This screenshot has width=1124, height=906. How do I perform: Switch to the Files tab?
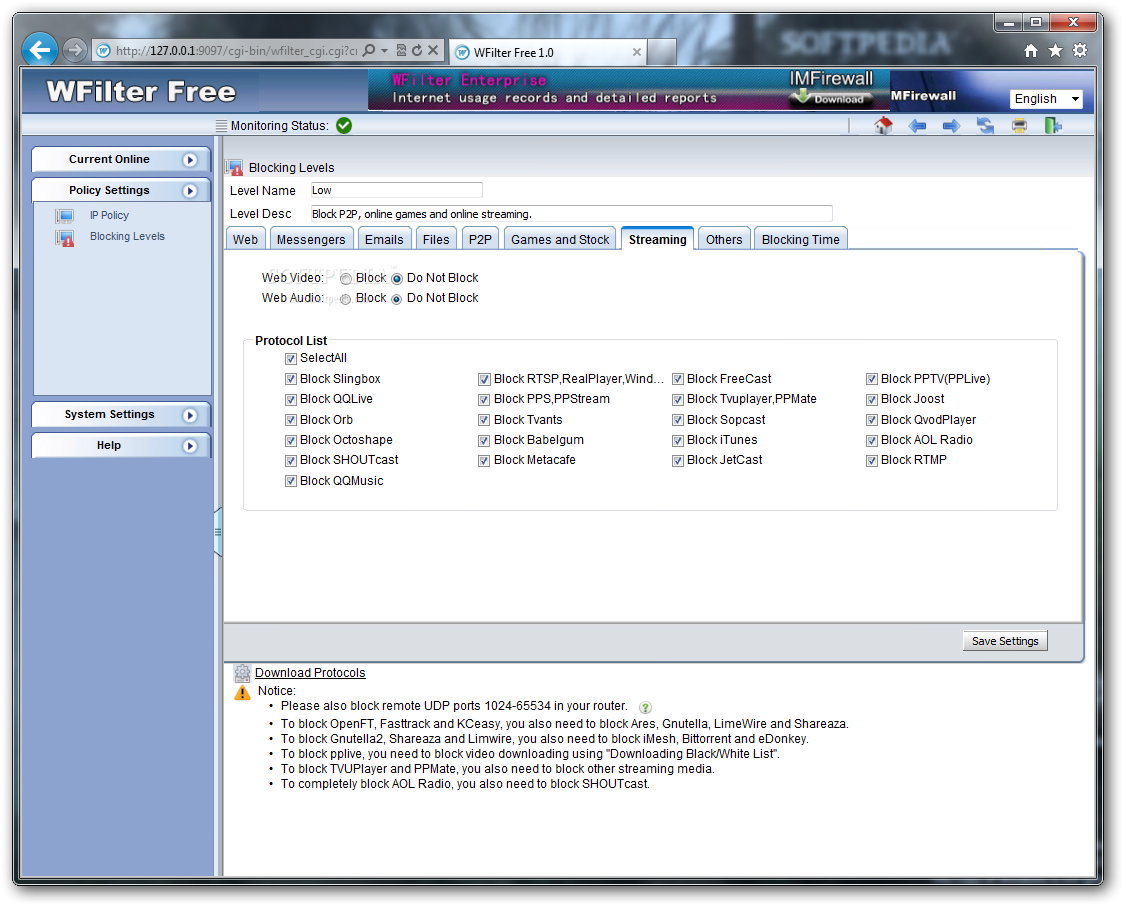tap(436, 239)
